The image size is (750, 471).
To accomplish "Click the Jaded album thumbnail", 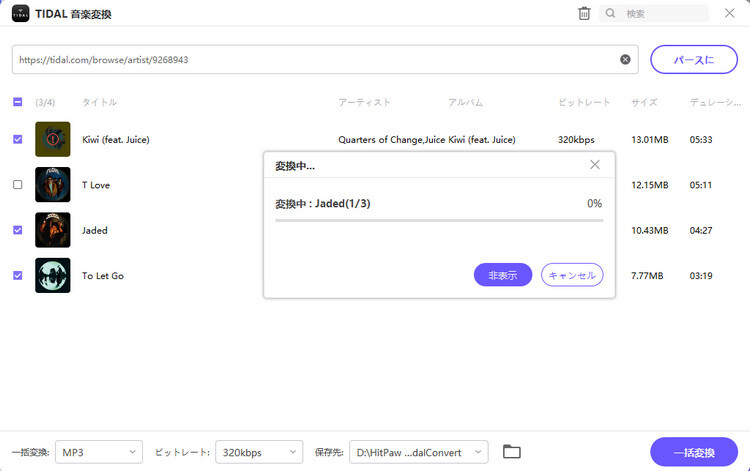I will 53,230.
